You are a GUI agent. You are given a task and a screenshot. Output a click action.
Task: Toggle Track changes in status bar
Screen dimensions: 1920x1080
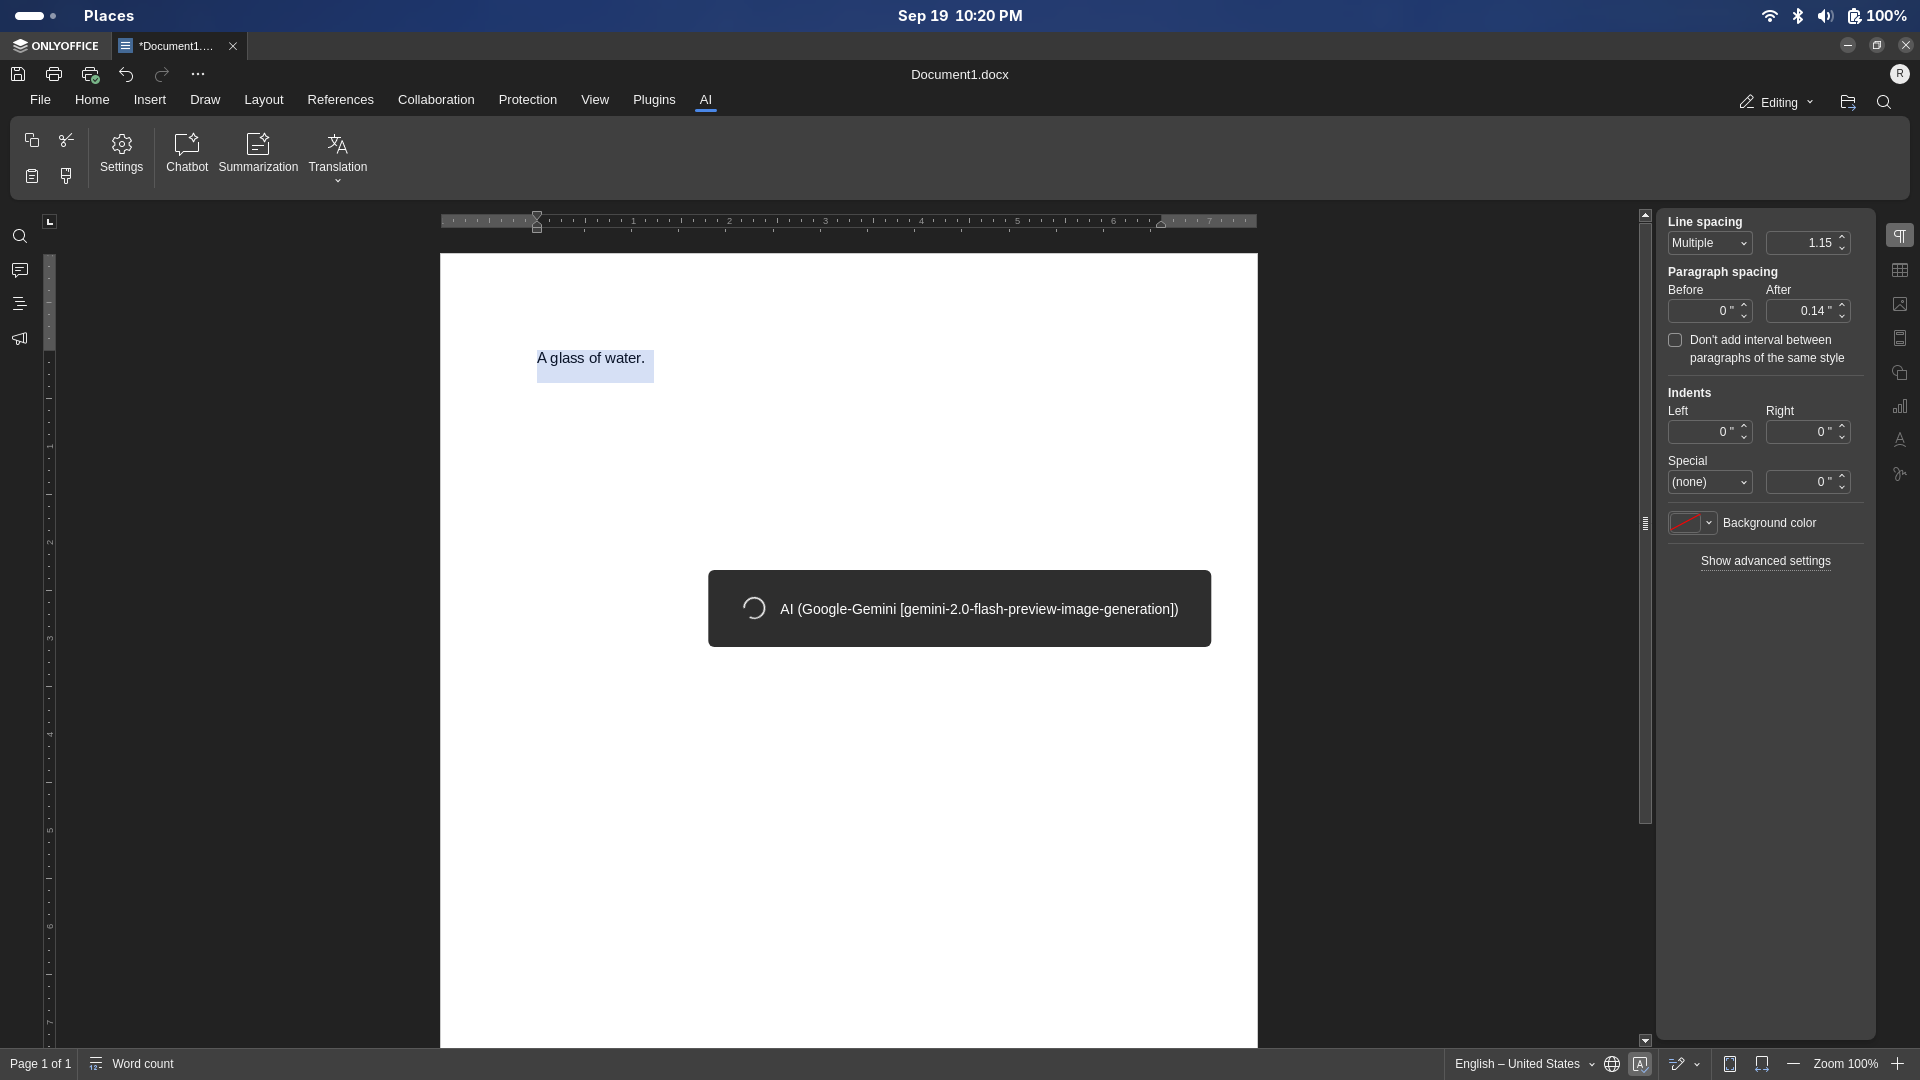[x=1677, y=1064]
